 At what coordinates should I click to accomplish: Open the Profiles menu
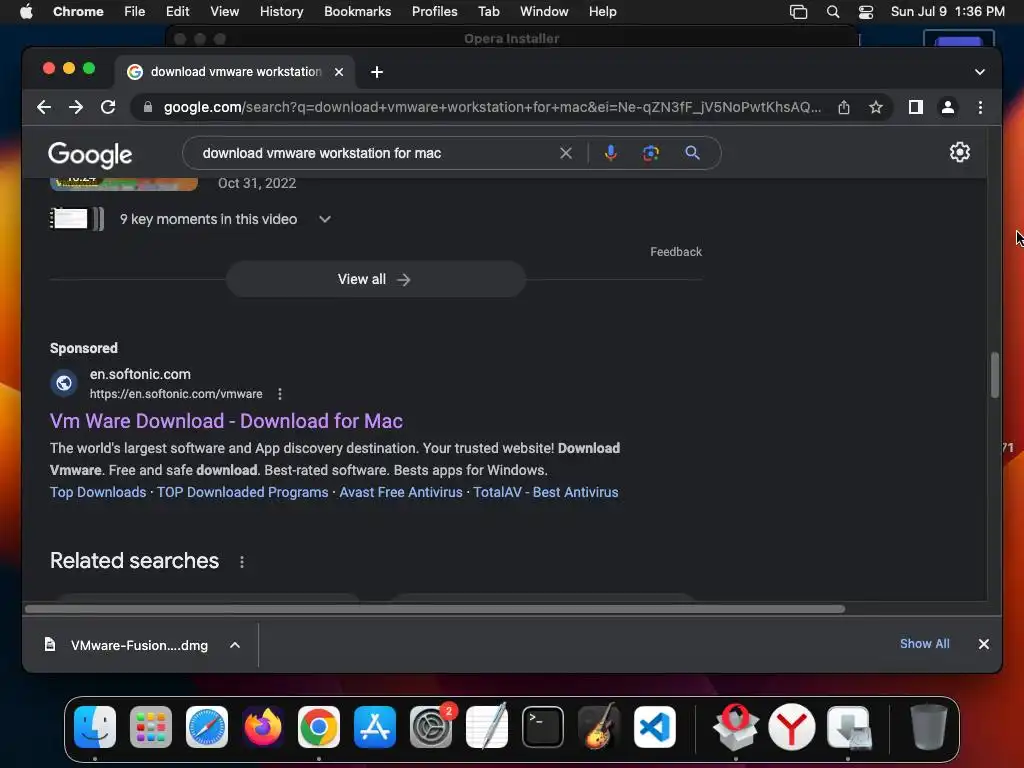pyautogui.click(x=434, y=12)
